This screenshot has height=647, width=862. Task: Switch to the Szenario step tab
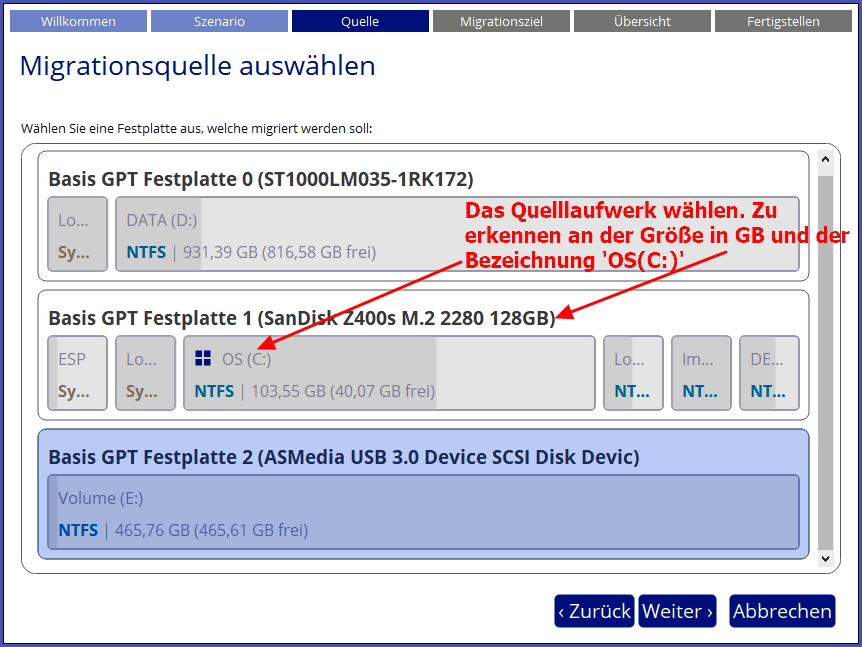(x=218, y=21)
